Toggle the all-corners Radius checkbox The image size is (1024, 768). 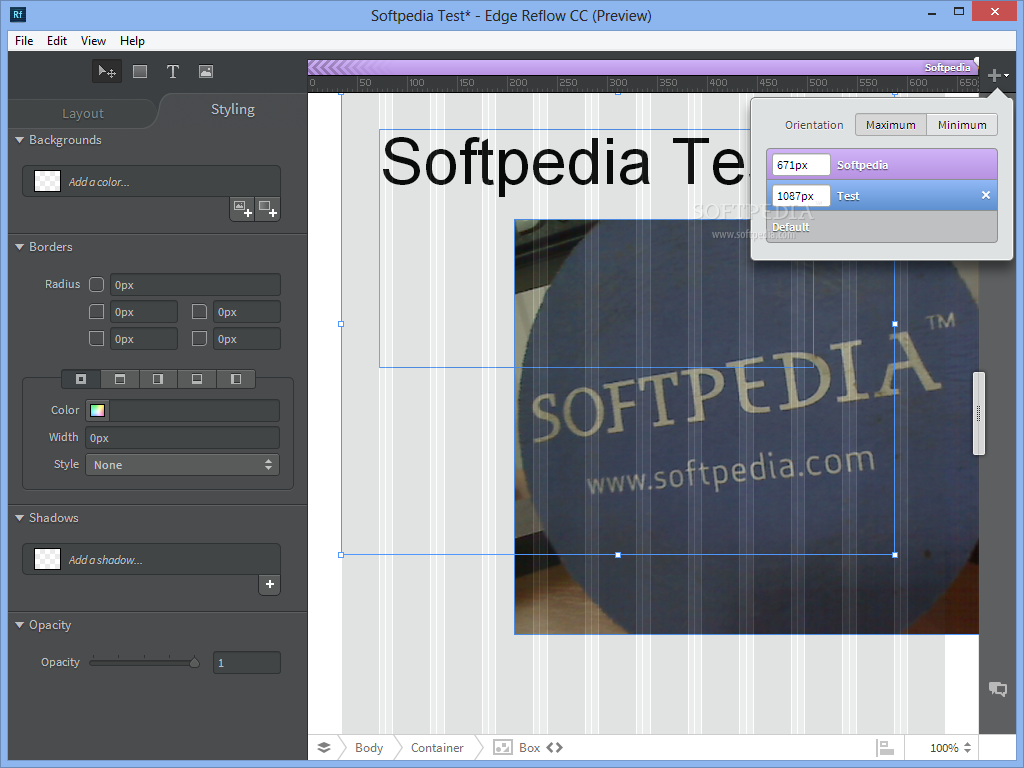(97, 285)
